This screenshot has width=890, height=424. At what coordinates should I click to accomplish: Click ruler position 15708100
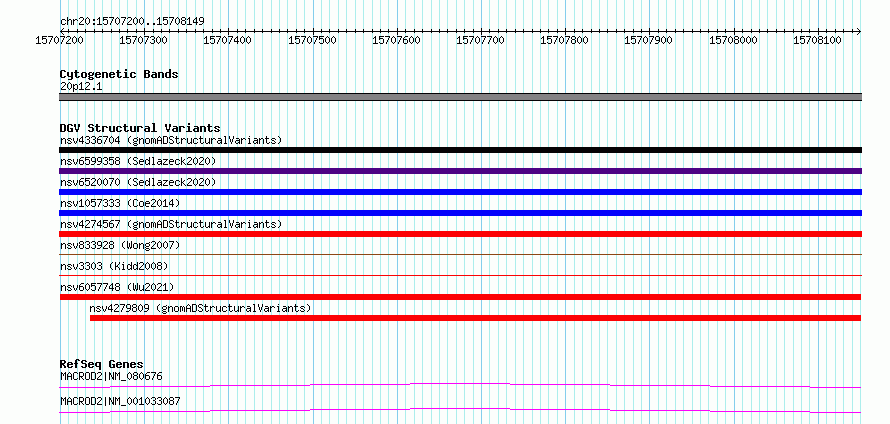pos(818,40)
